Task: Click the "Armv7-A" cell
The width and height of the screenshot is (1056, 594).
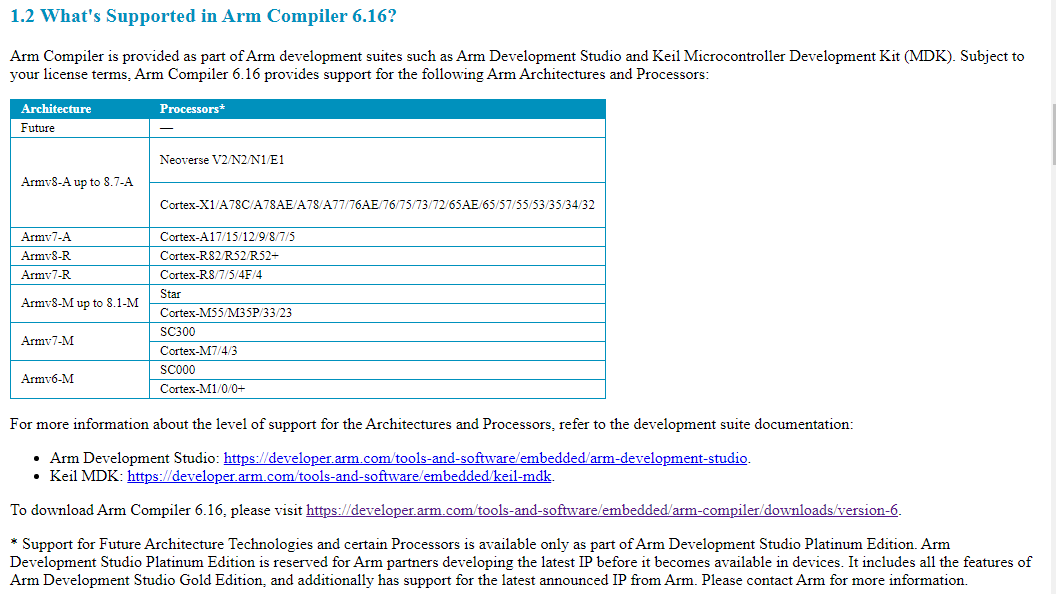Action: point(79,237)
